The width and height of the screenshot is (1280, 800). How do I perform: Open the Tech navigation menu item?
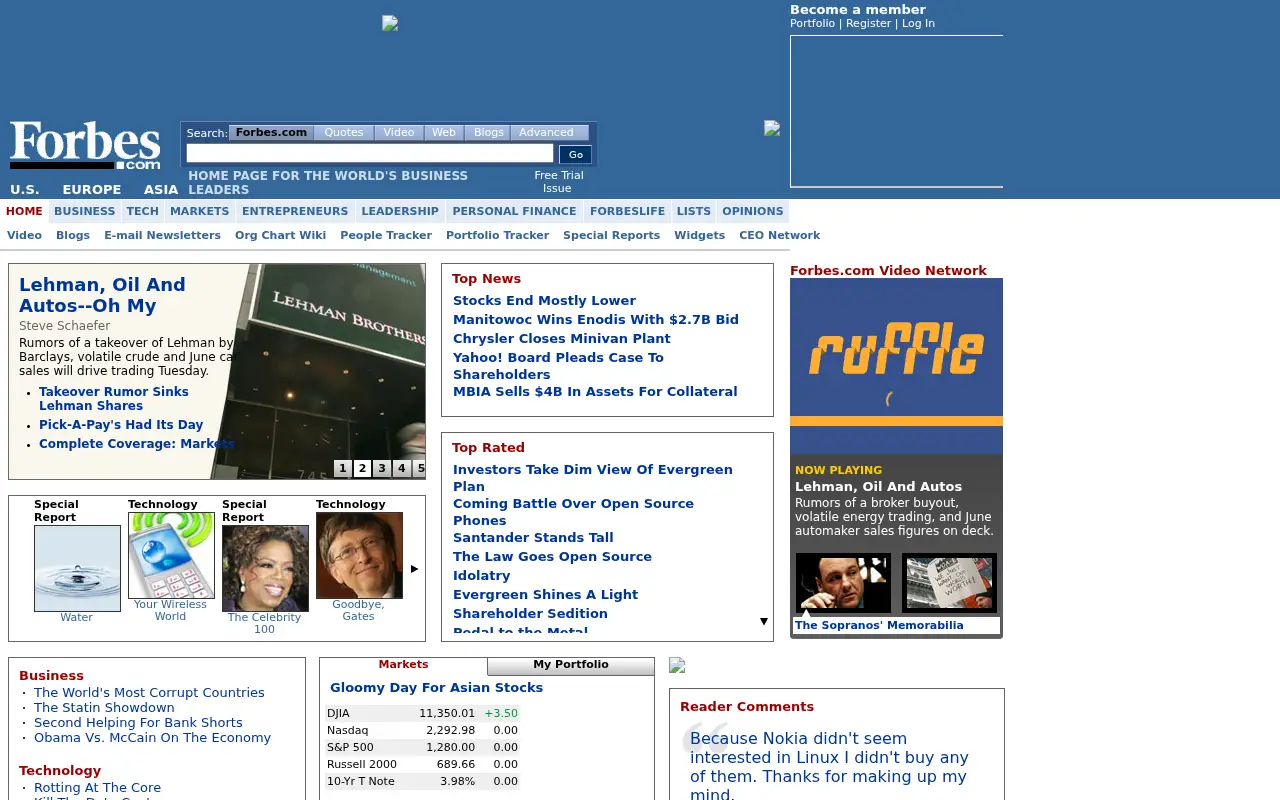click(x=143, y=211)
